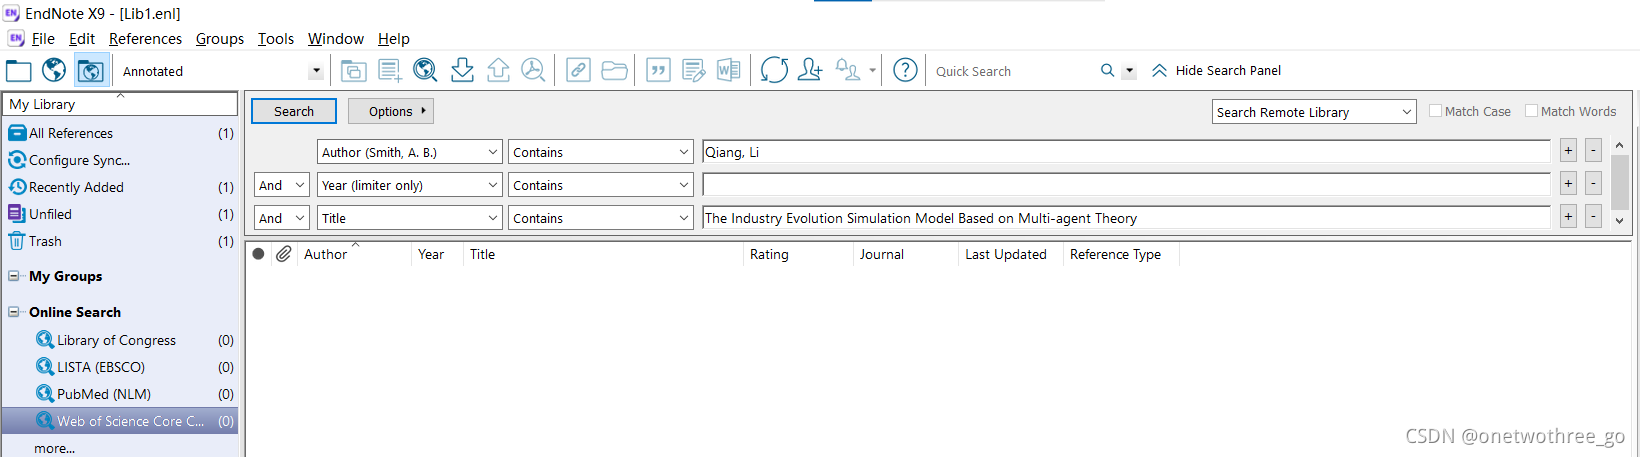1640x457 pixels.
Task: Click the attachment paperclip column header
Action: [284, 254]
